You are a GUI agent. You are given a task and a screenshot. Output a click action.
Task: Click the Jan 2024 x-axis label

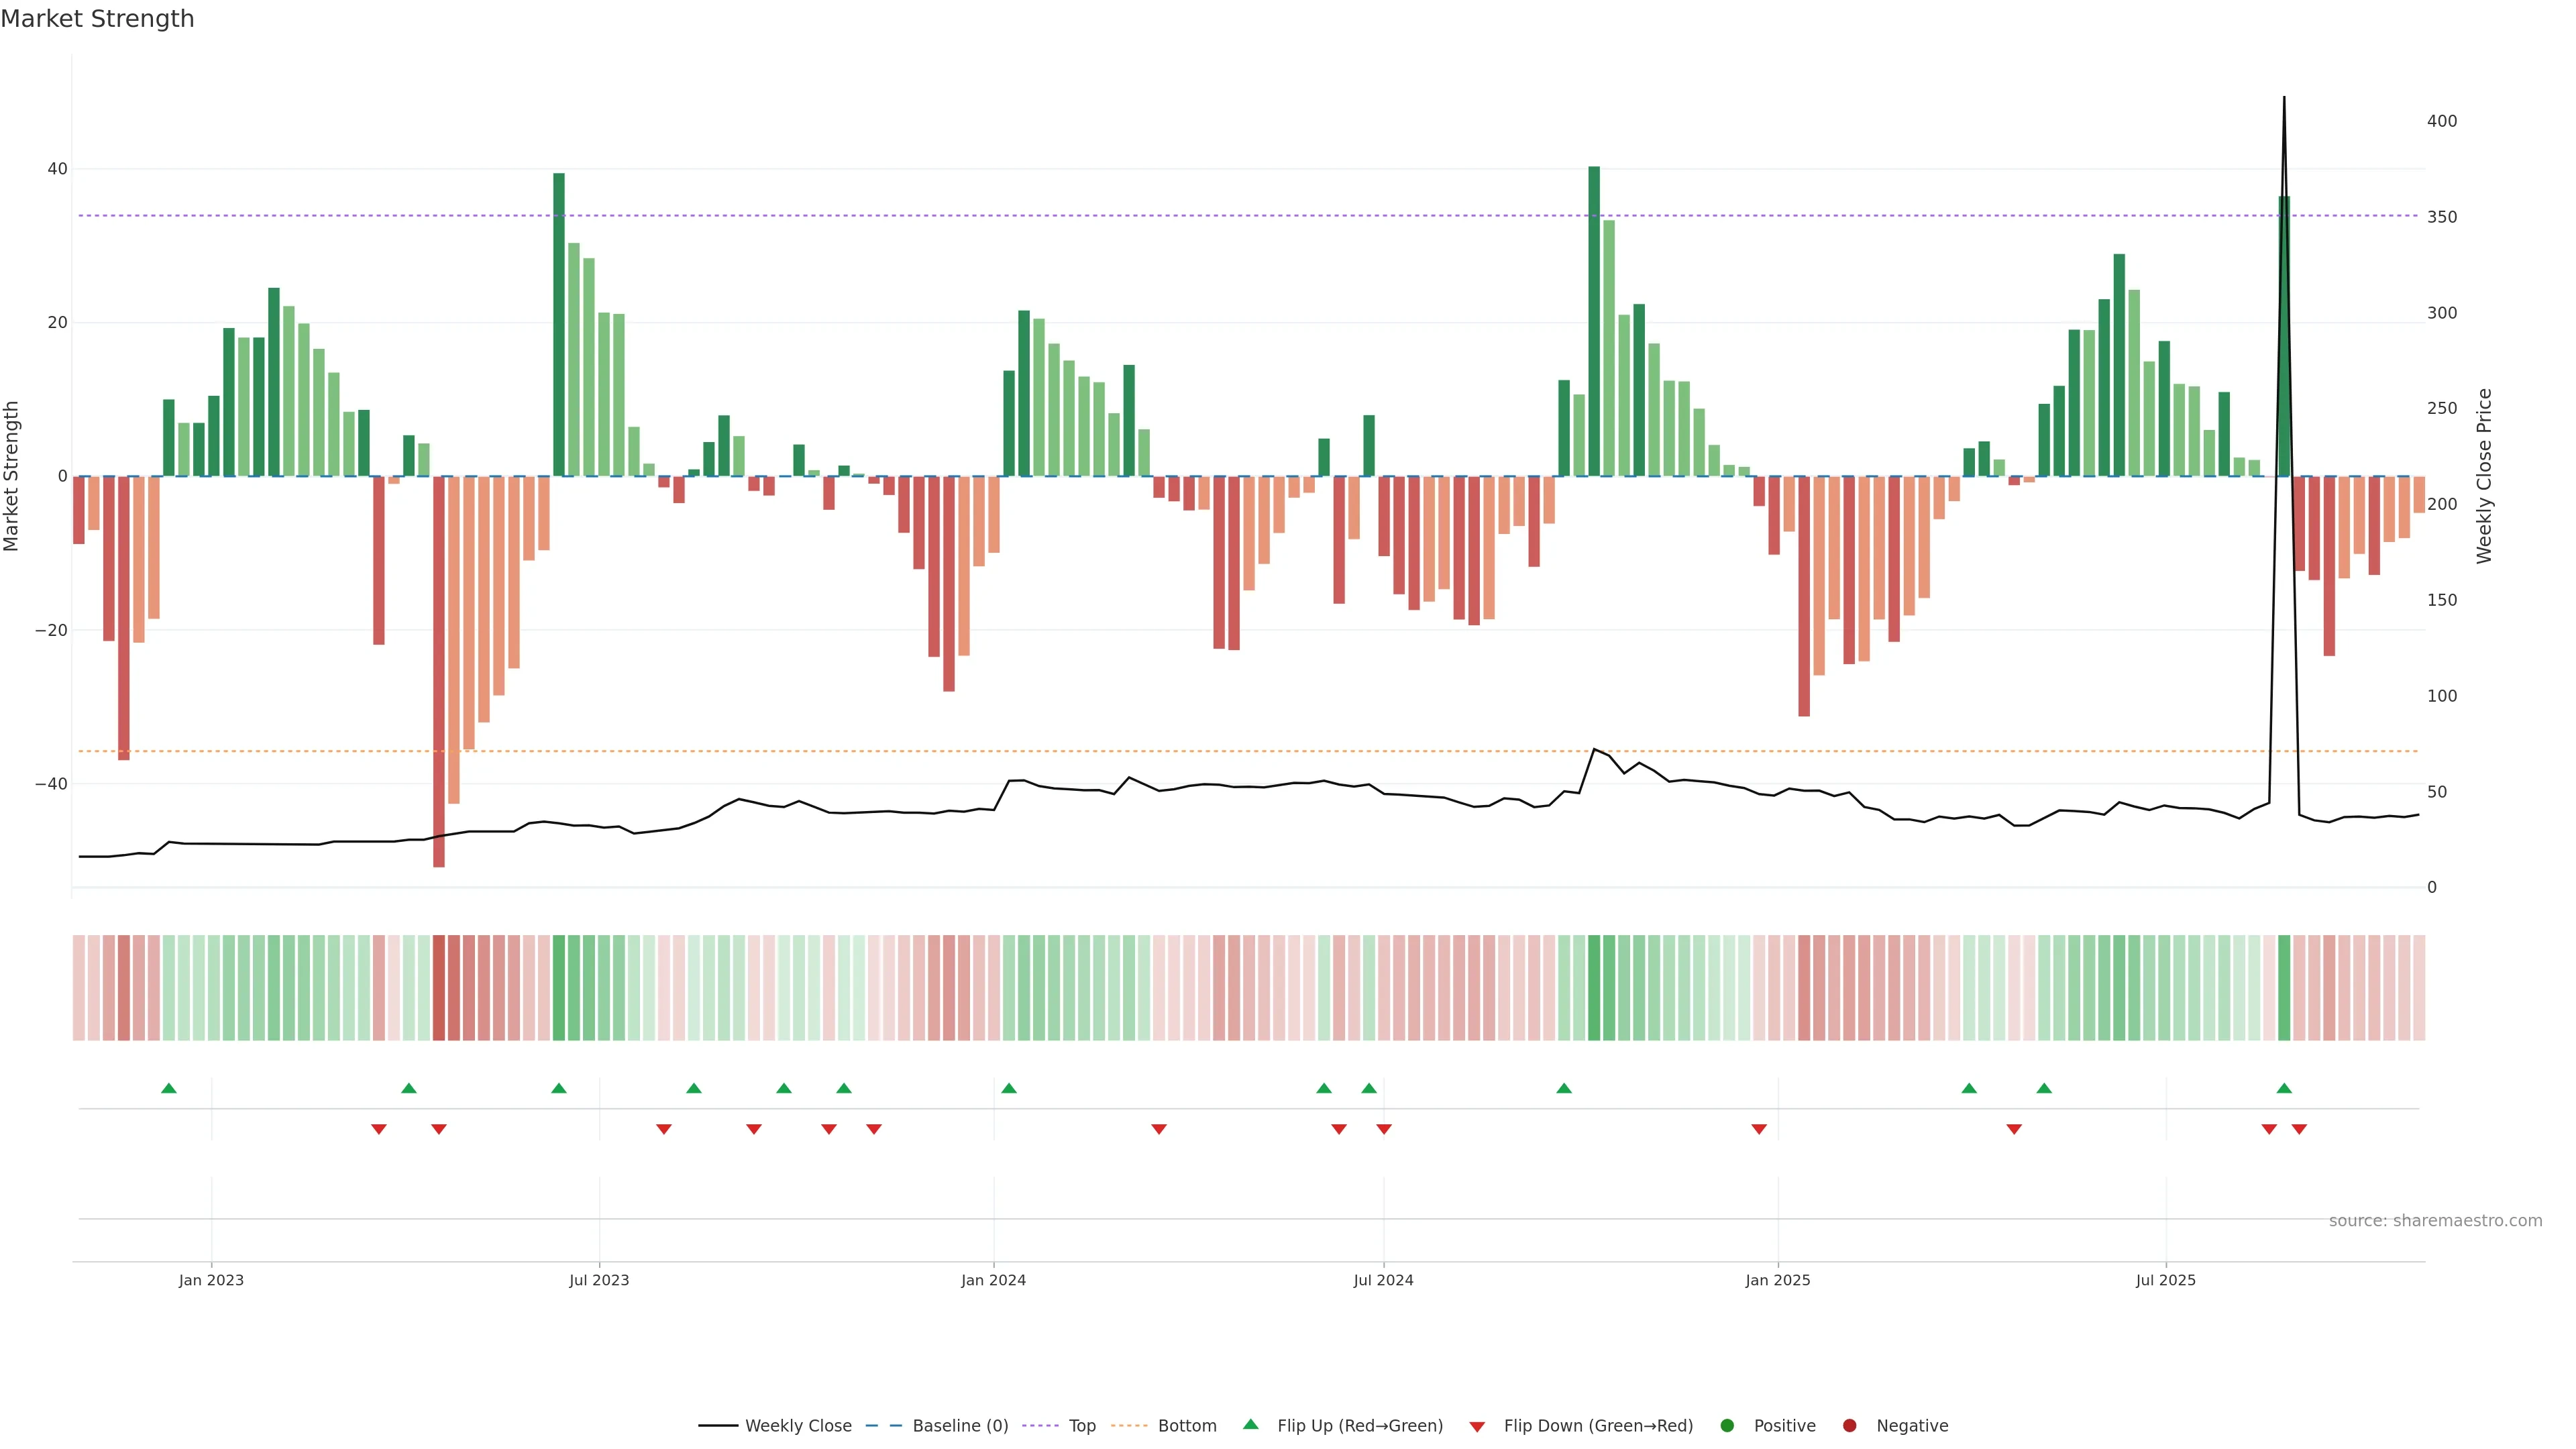[993, 1280]
